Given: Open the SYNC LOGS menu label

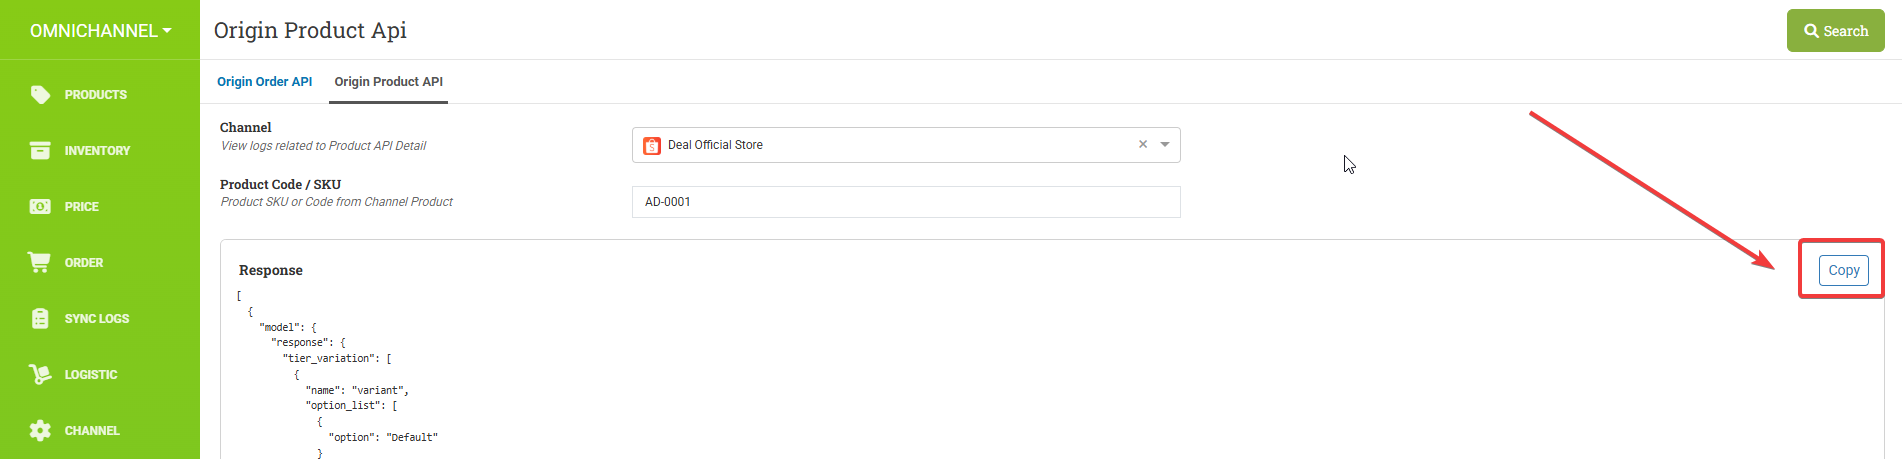Looking at the screenshot, I should pyautogui.click(x=97, y=319).
